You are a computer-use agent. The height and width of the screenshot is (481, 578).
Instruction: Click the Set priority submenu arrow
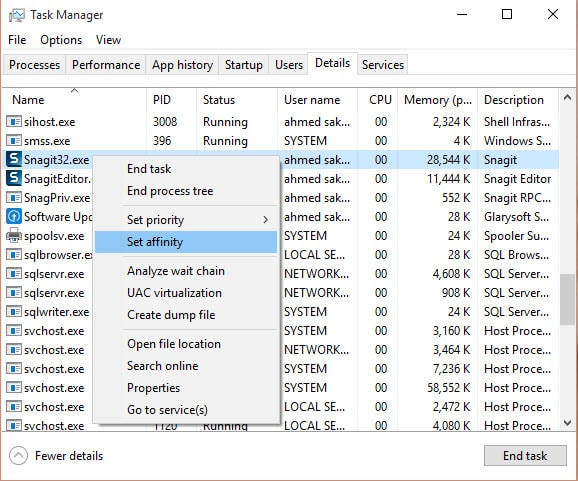coord(265,220)
